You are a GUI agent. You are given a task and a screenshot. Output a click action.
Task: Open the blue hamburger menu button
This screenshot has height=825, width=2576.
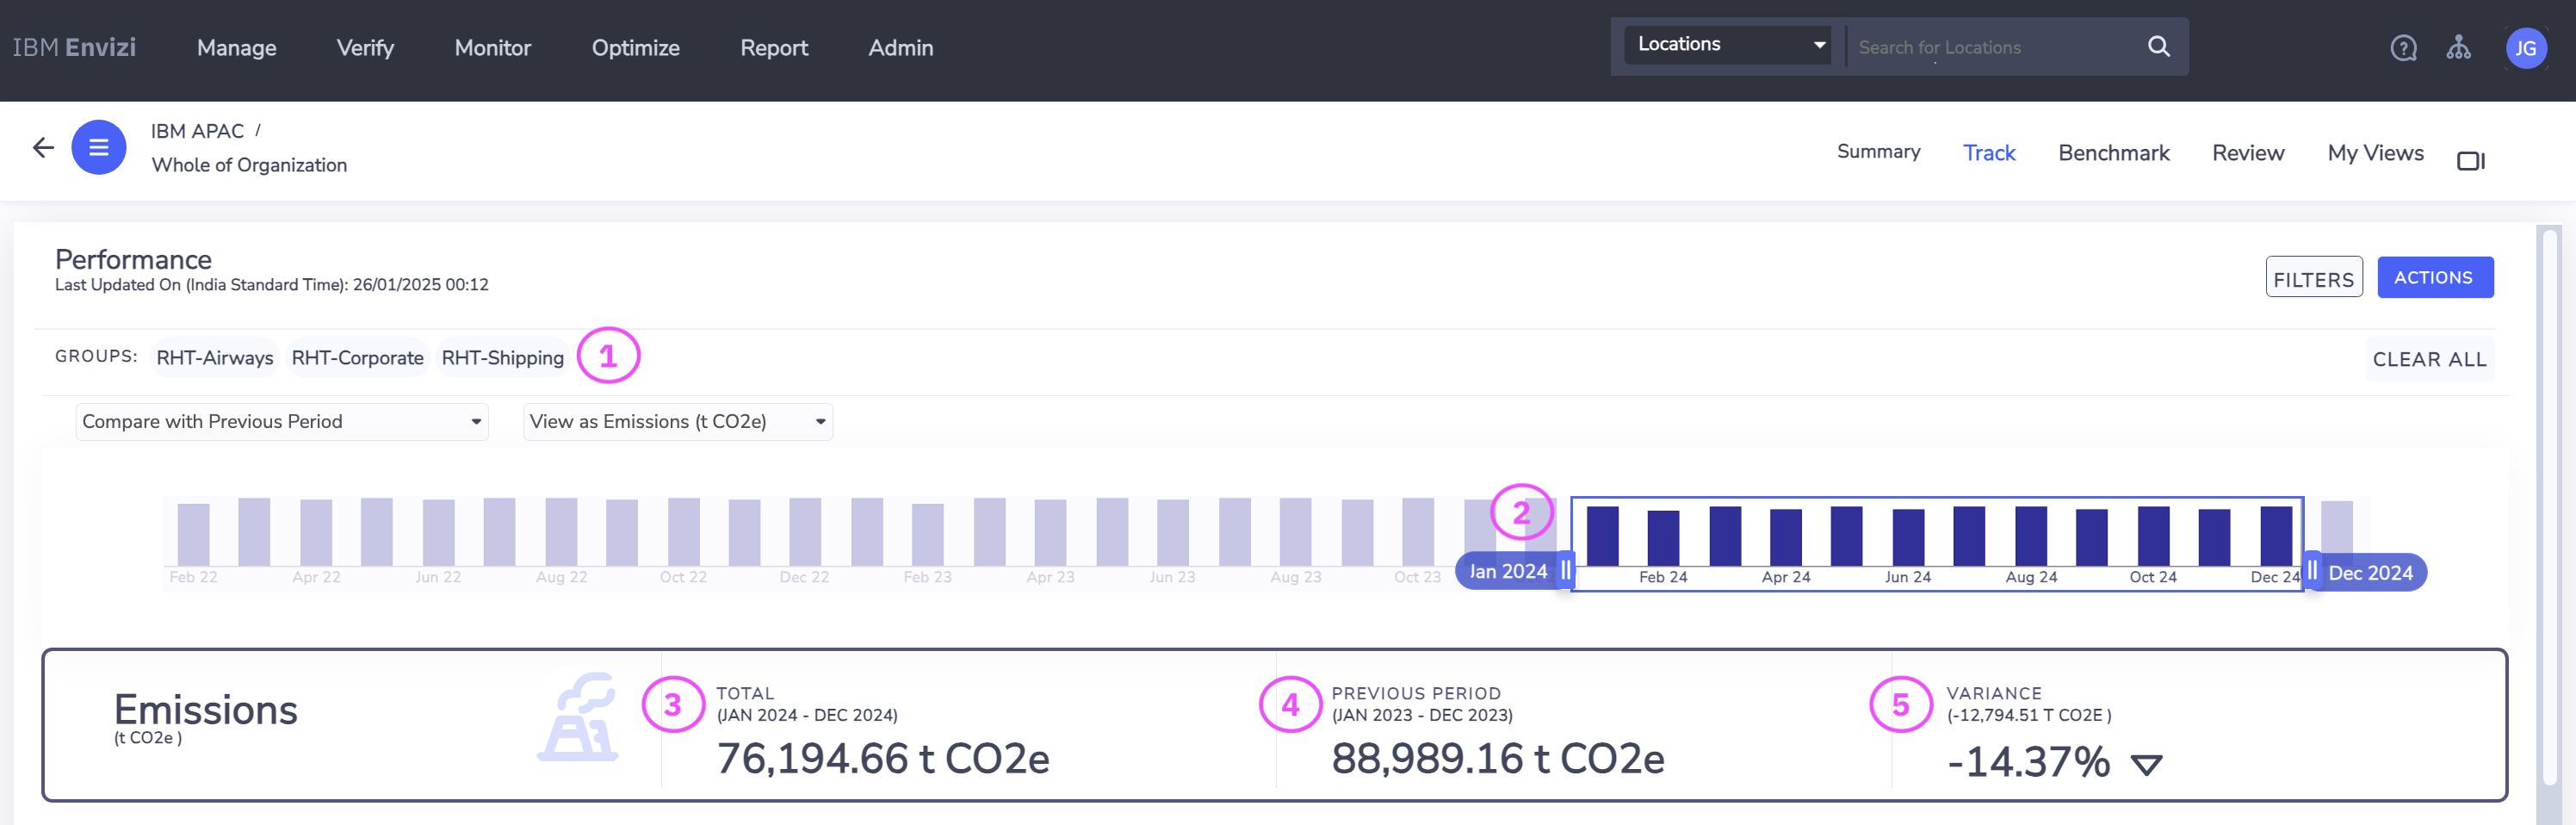click(99, 148)
